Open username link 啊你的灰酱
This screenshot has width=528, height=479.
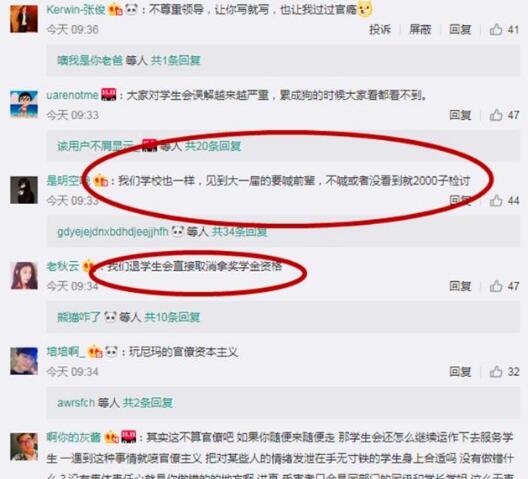point(74,437)
